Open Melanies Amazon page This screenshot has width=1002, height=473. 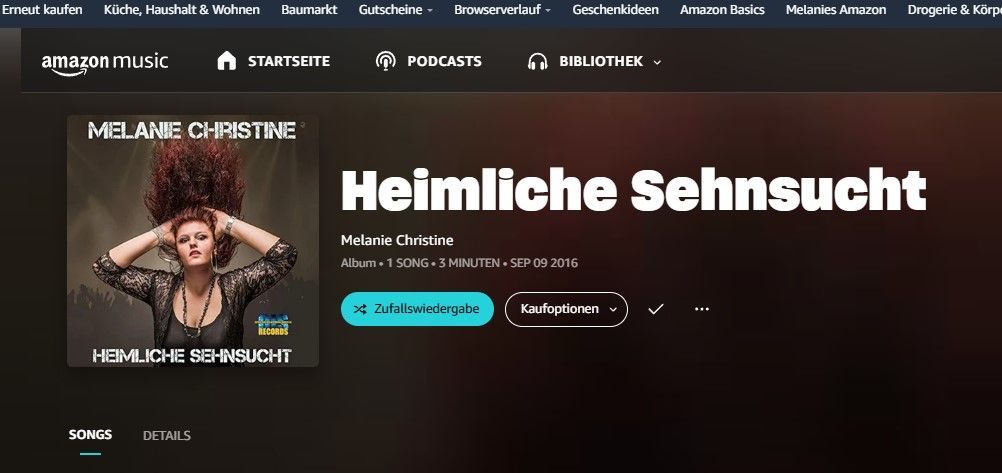(836, 10)
